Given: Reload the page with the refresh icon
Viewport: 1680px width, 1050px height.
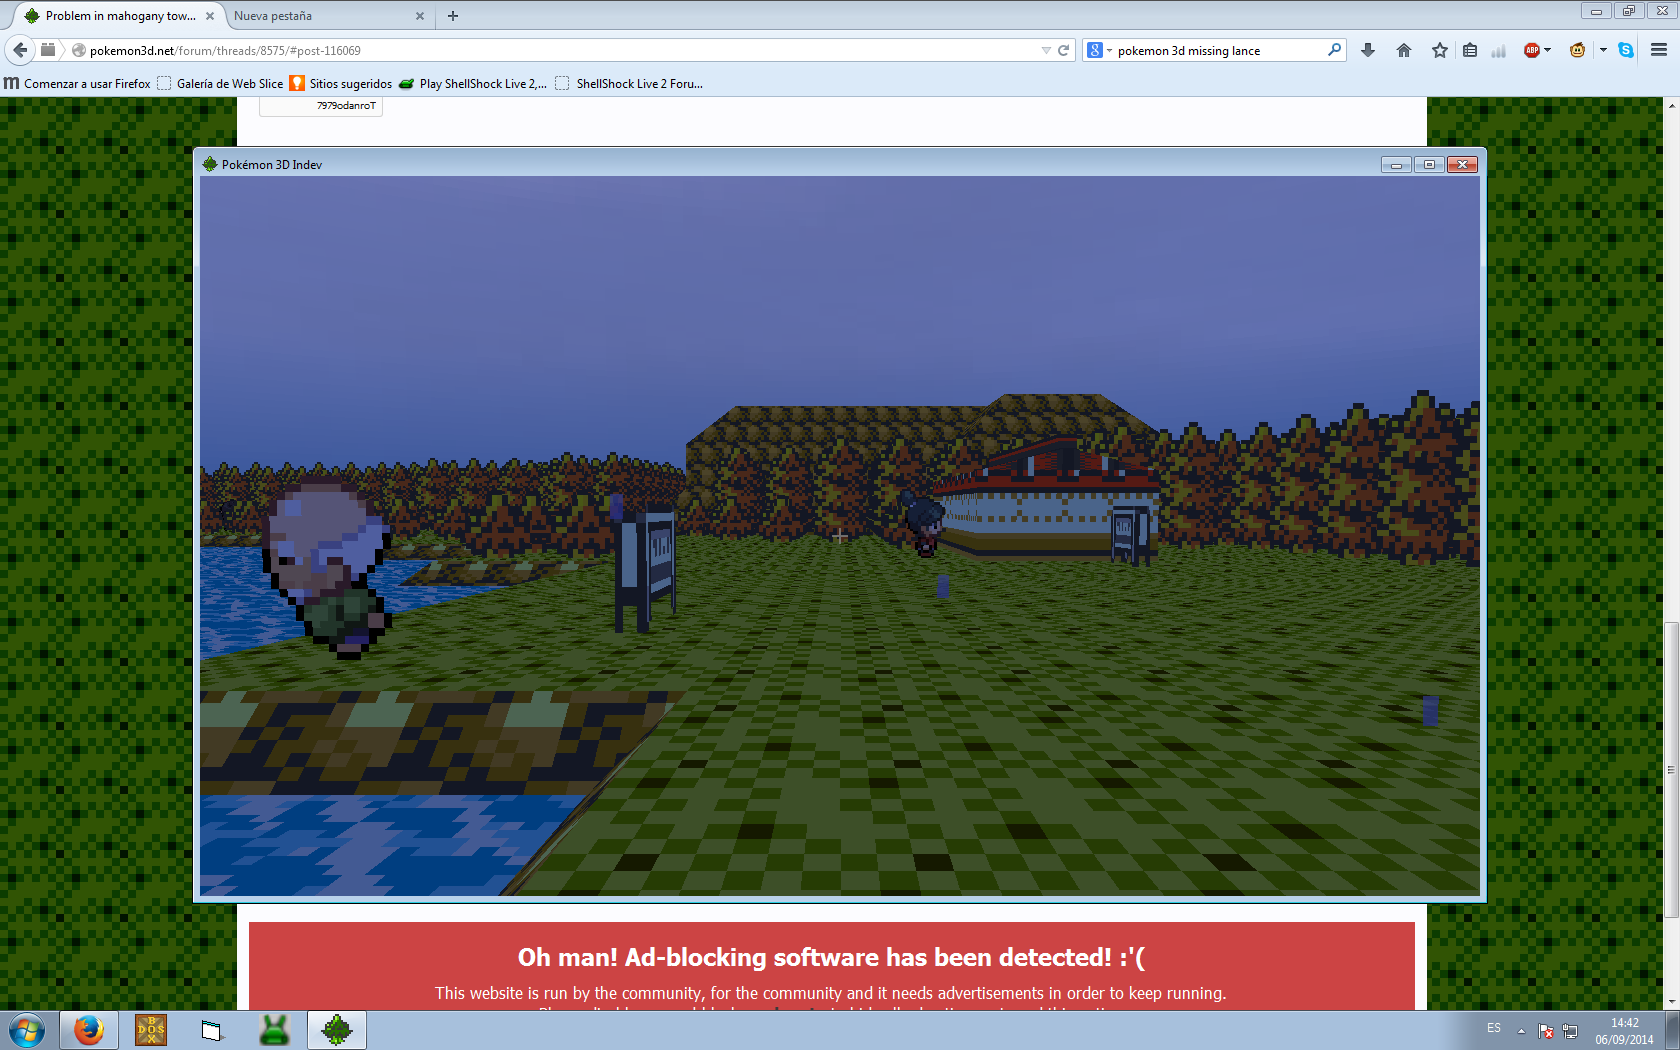Looking at the screenshot, I should point(1064,50).
